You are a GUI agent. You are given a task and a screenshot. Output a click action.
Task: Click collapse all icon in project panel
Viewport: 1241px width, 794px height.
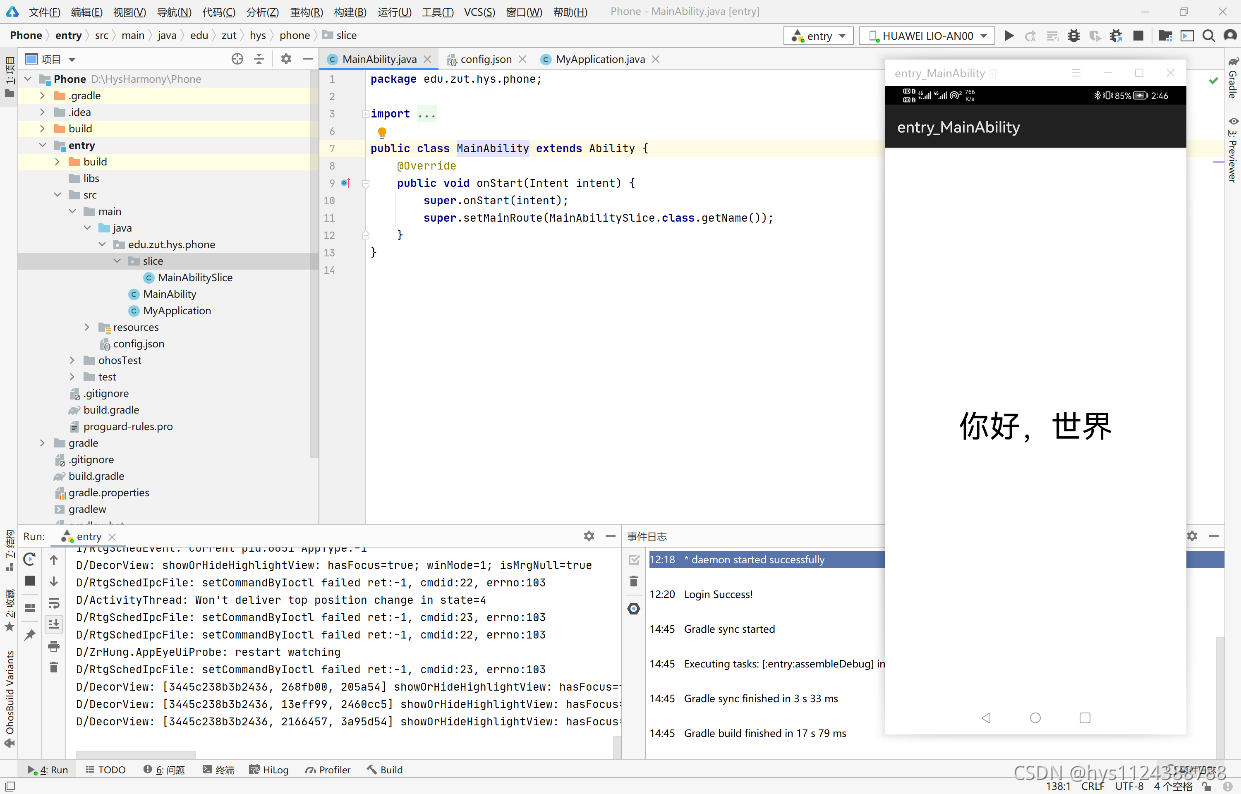pos(259,59)
